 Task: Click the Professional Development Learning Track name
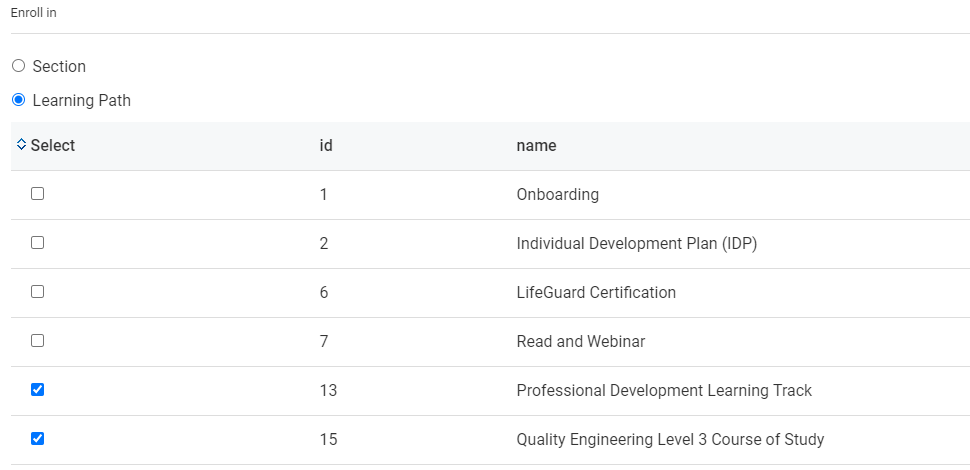[664, 391]
